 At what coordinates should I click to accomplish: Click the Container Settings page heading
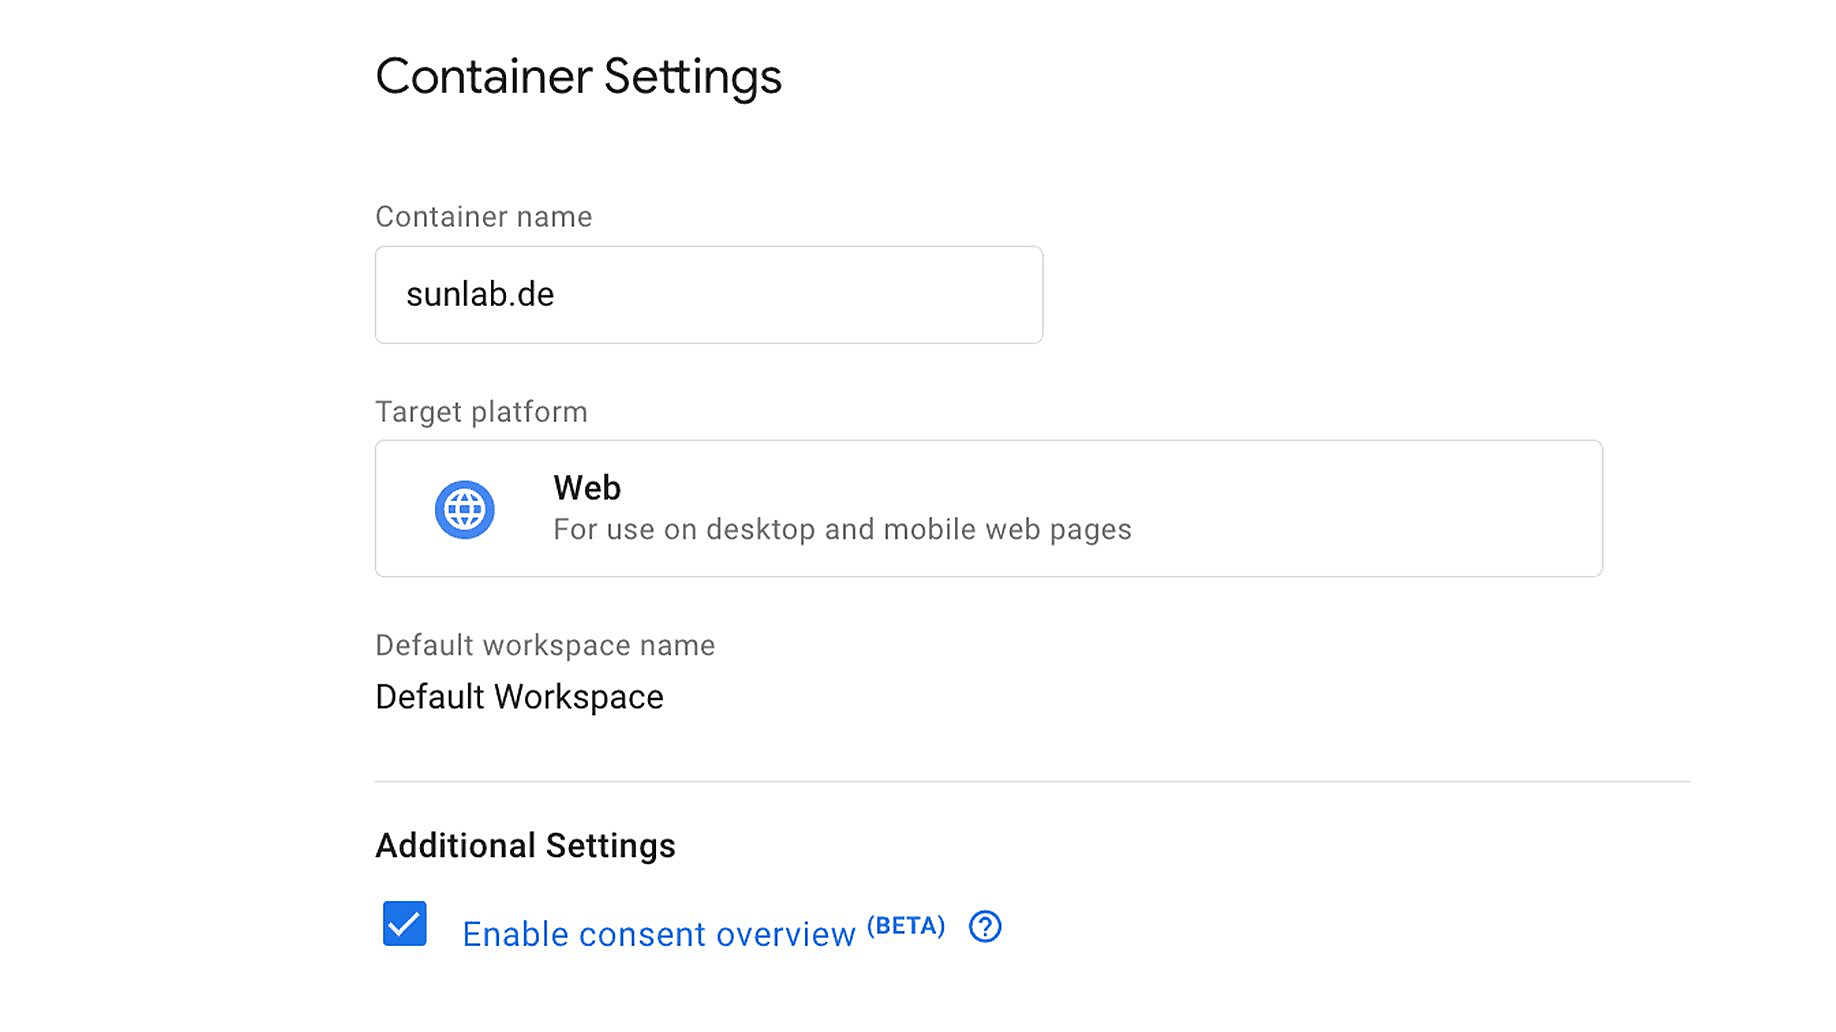click(578, 77)
